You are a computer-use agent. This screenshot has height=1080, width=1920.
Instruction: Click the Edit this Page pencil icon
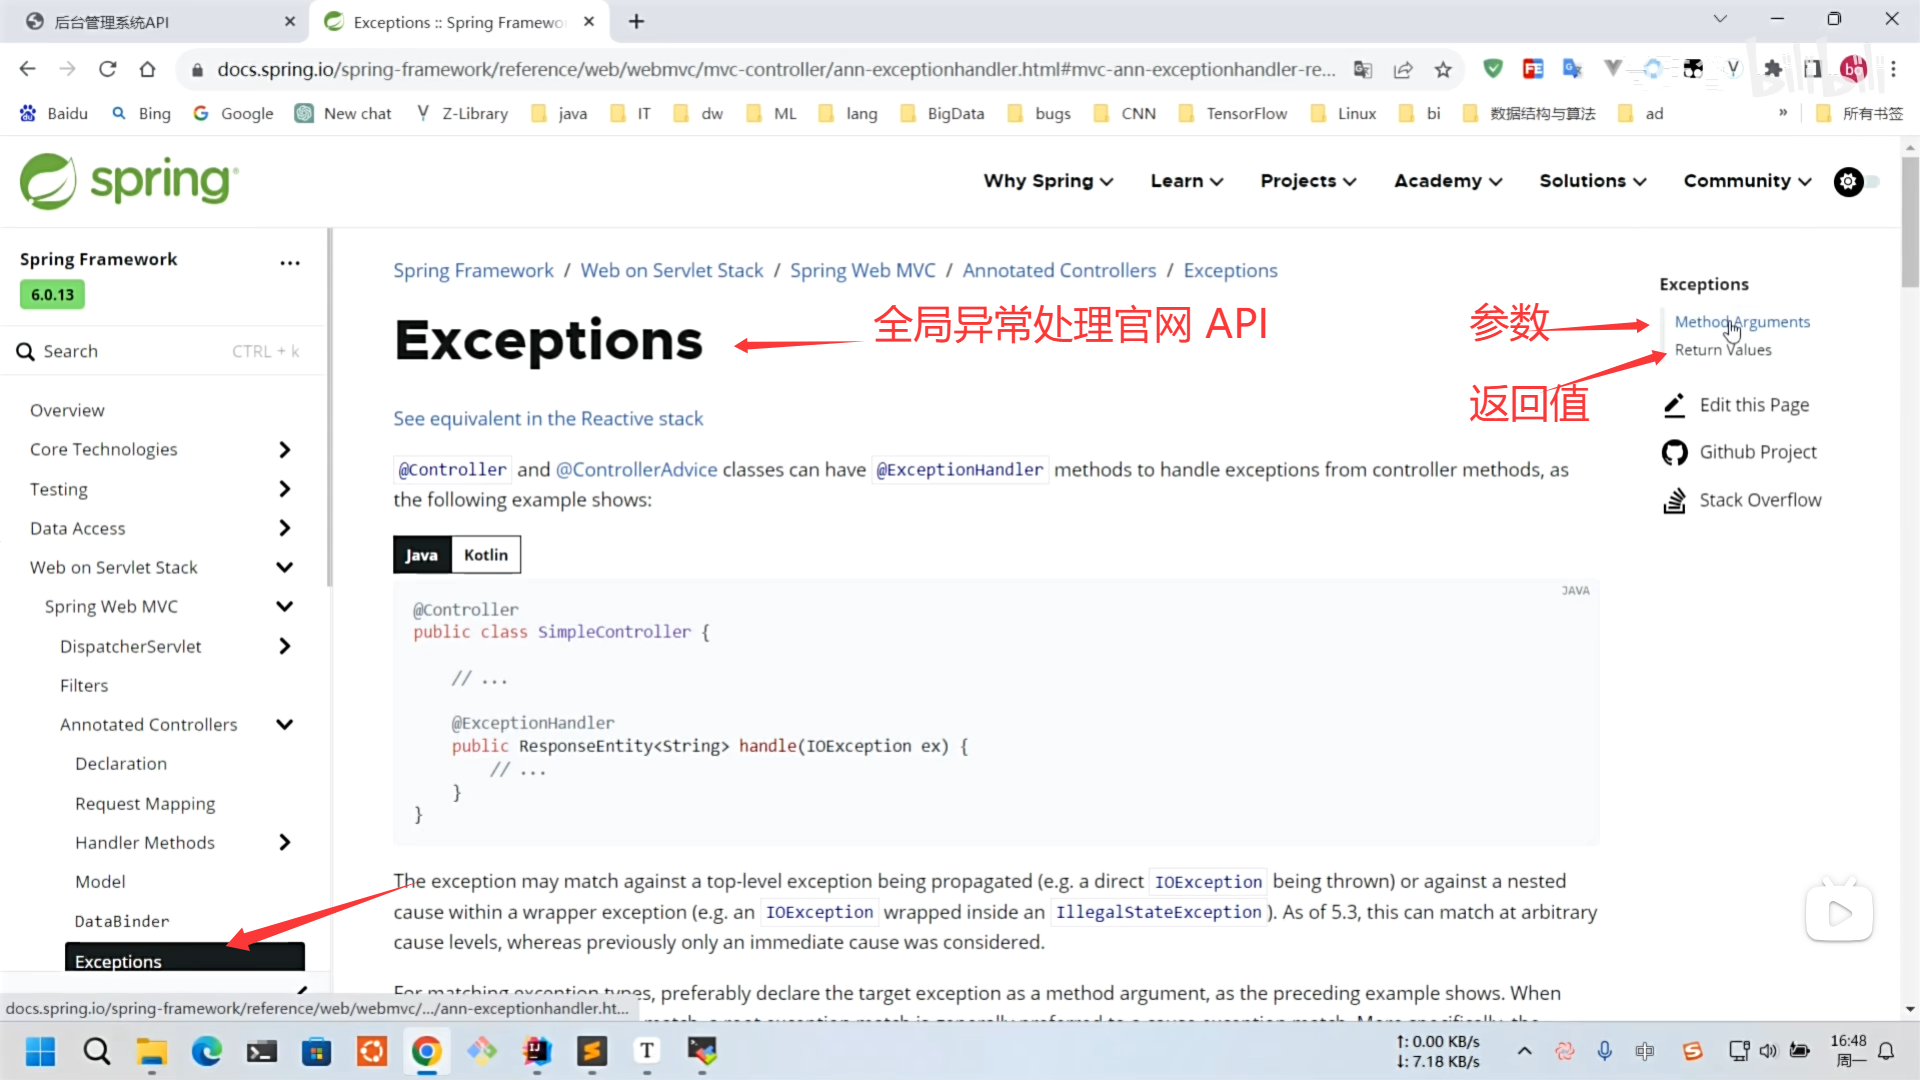click(x=1674, y=405)
